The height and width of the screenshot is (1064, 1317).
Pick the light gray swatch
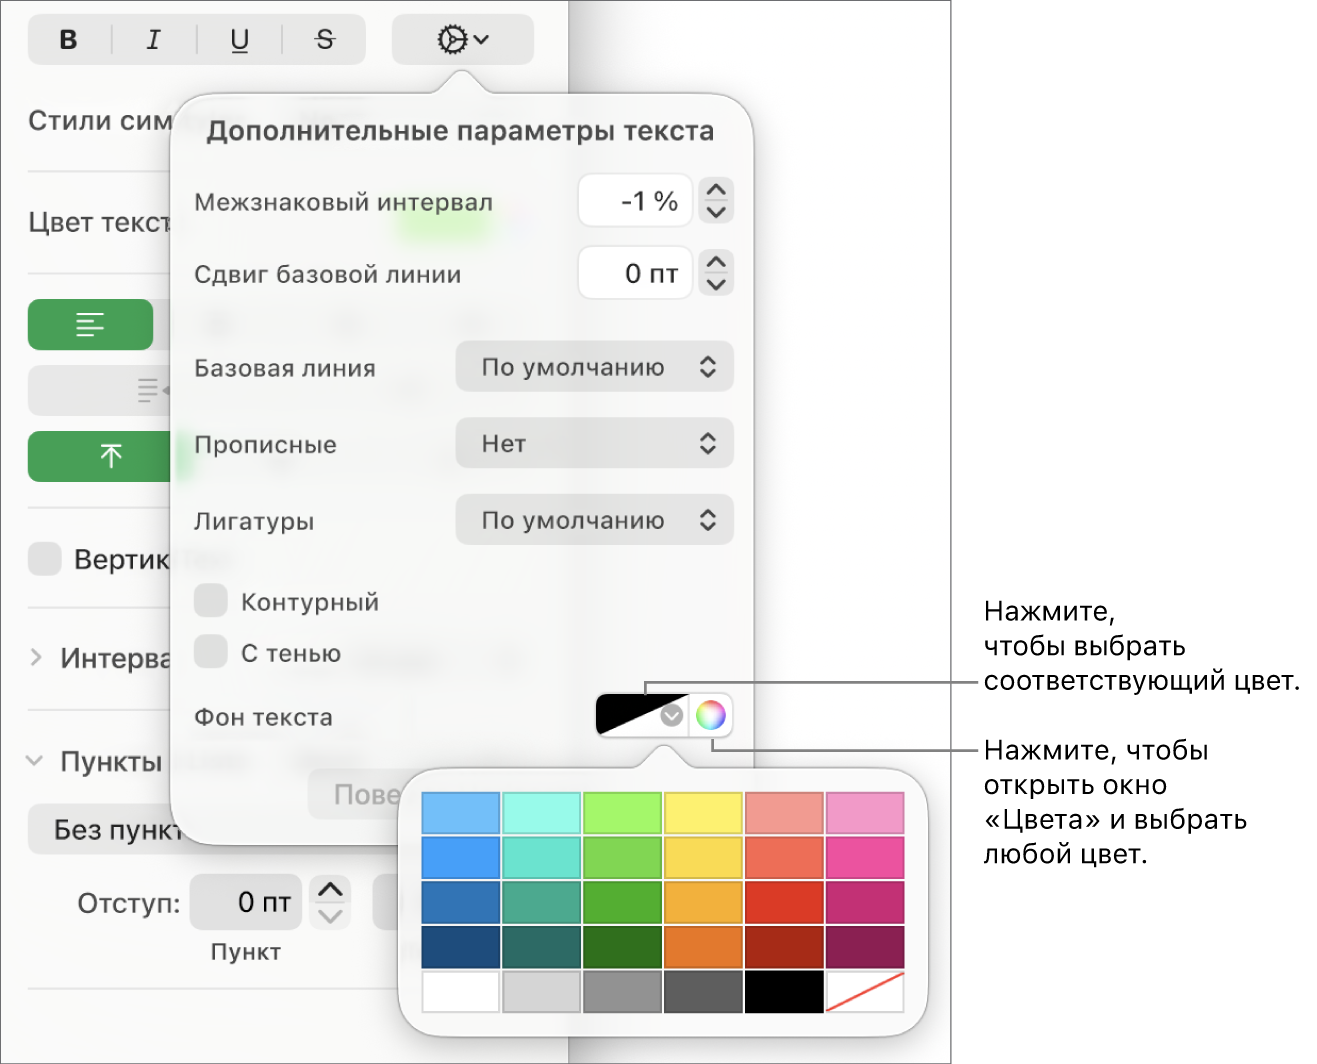(542, 992)
